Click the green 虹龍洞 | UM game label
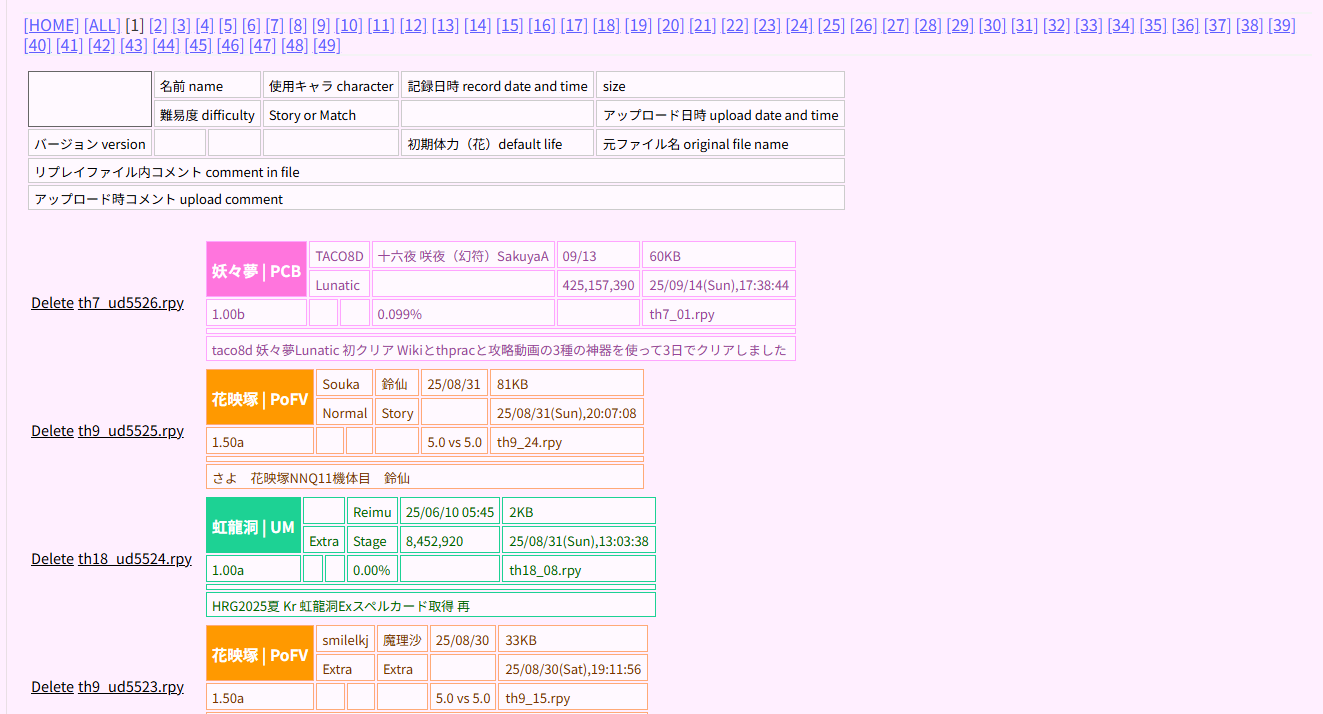The height and width of the screenshot is (714, 1323). 253,526
